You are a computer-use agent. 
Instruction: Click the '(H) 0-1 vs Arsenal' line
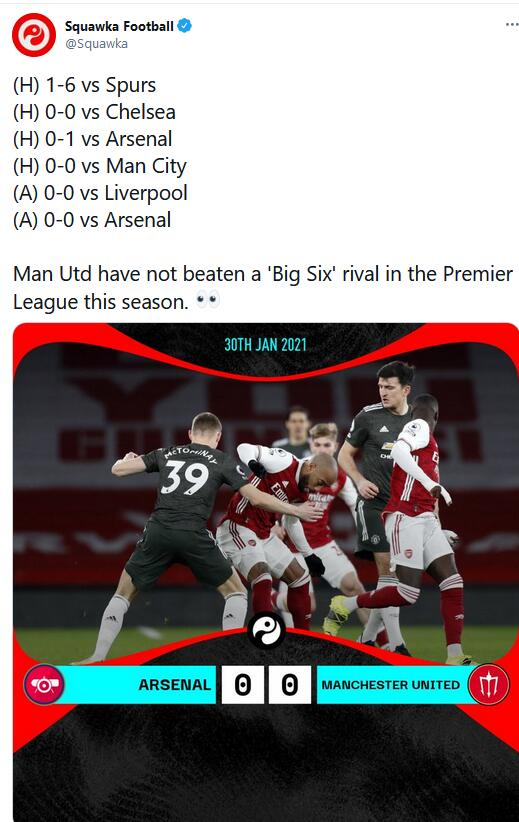pyautogui.click(x=92, y=139)
